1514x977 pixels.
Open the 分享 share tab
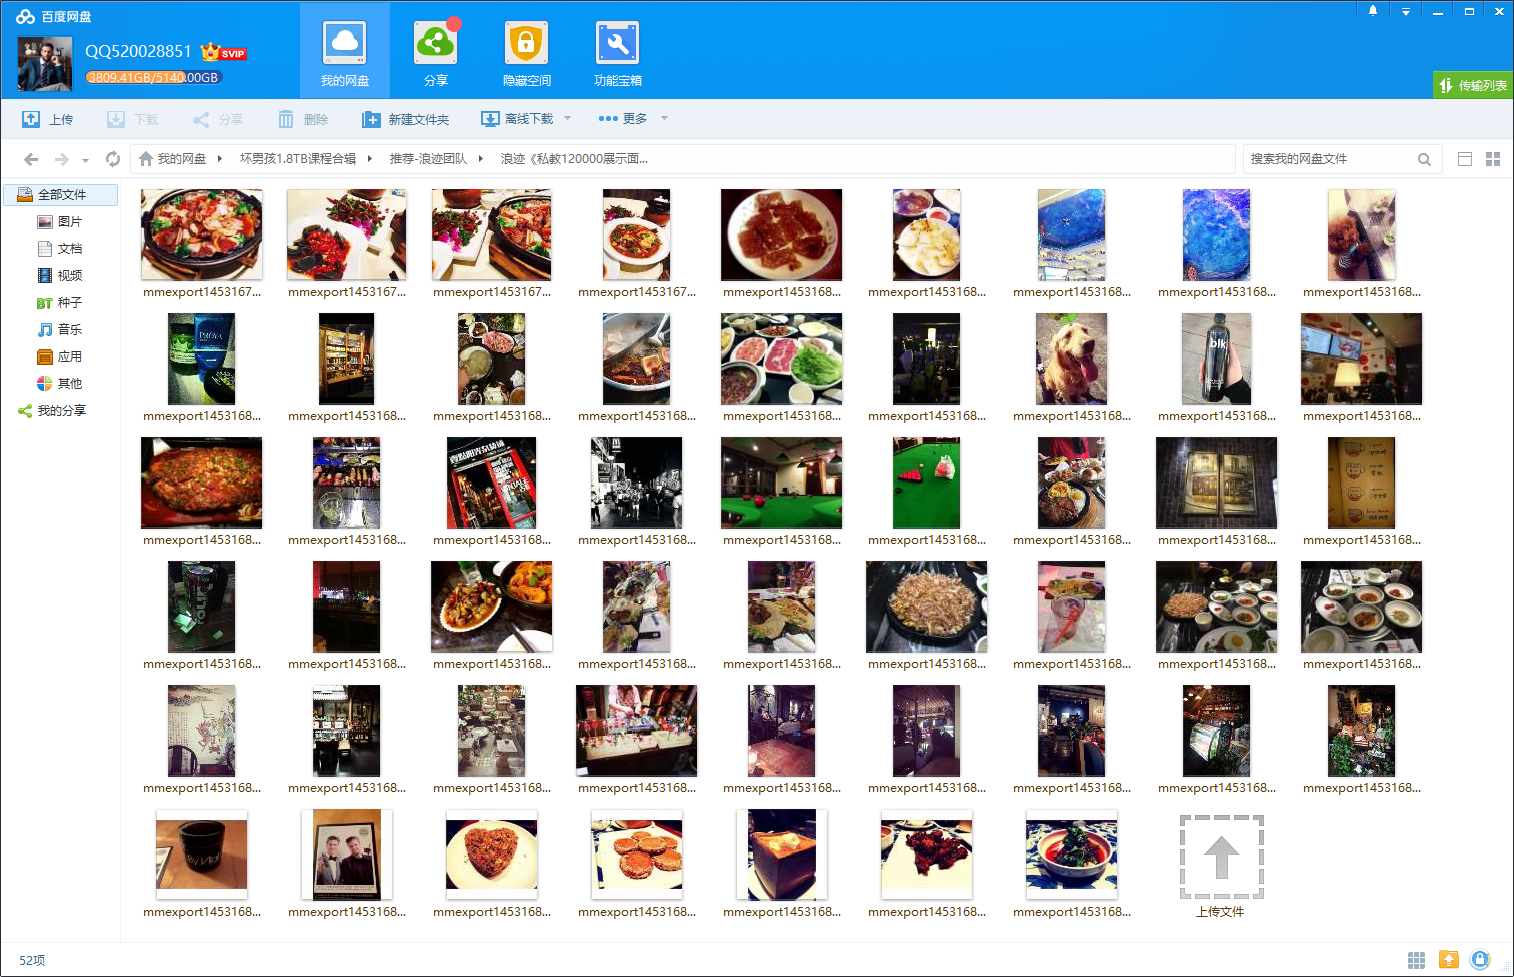click(435, 51)
